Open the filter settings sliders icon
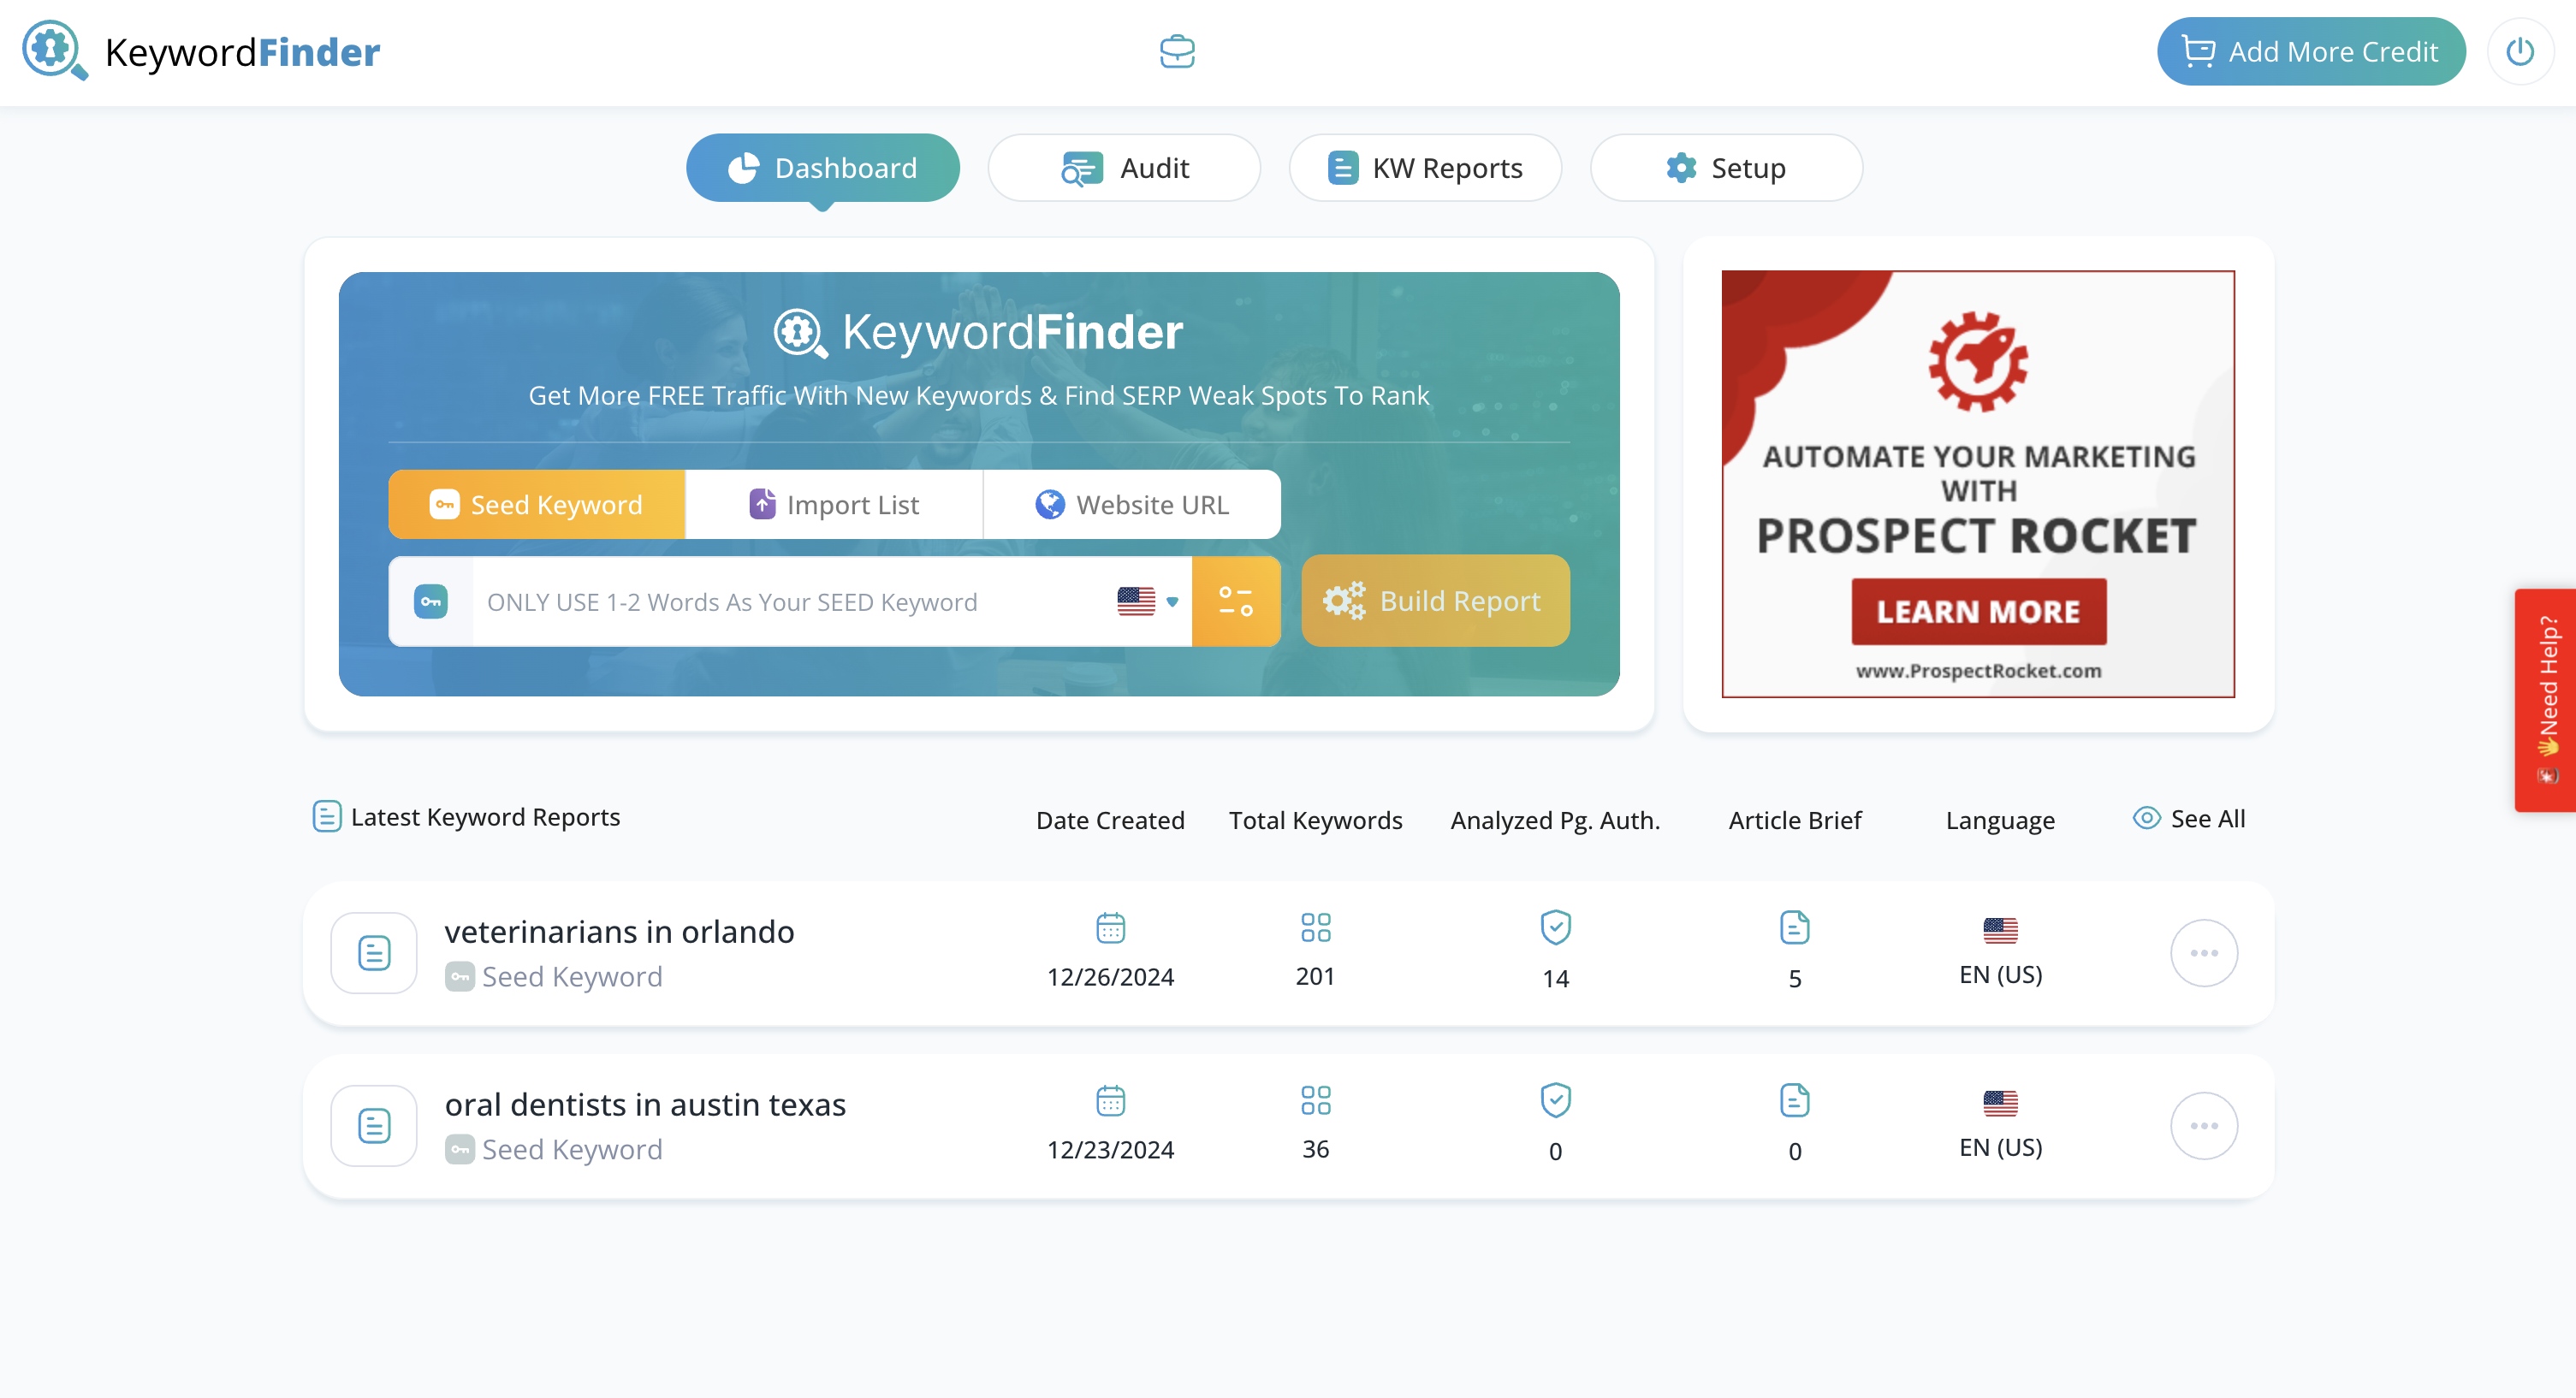 coord(1235,601)
